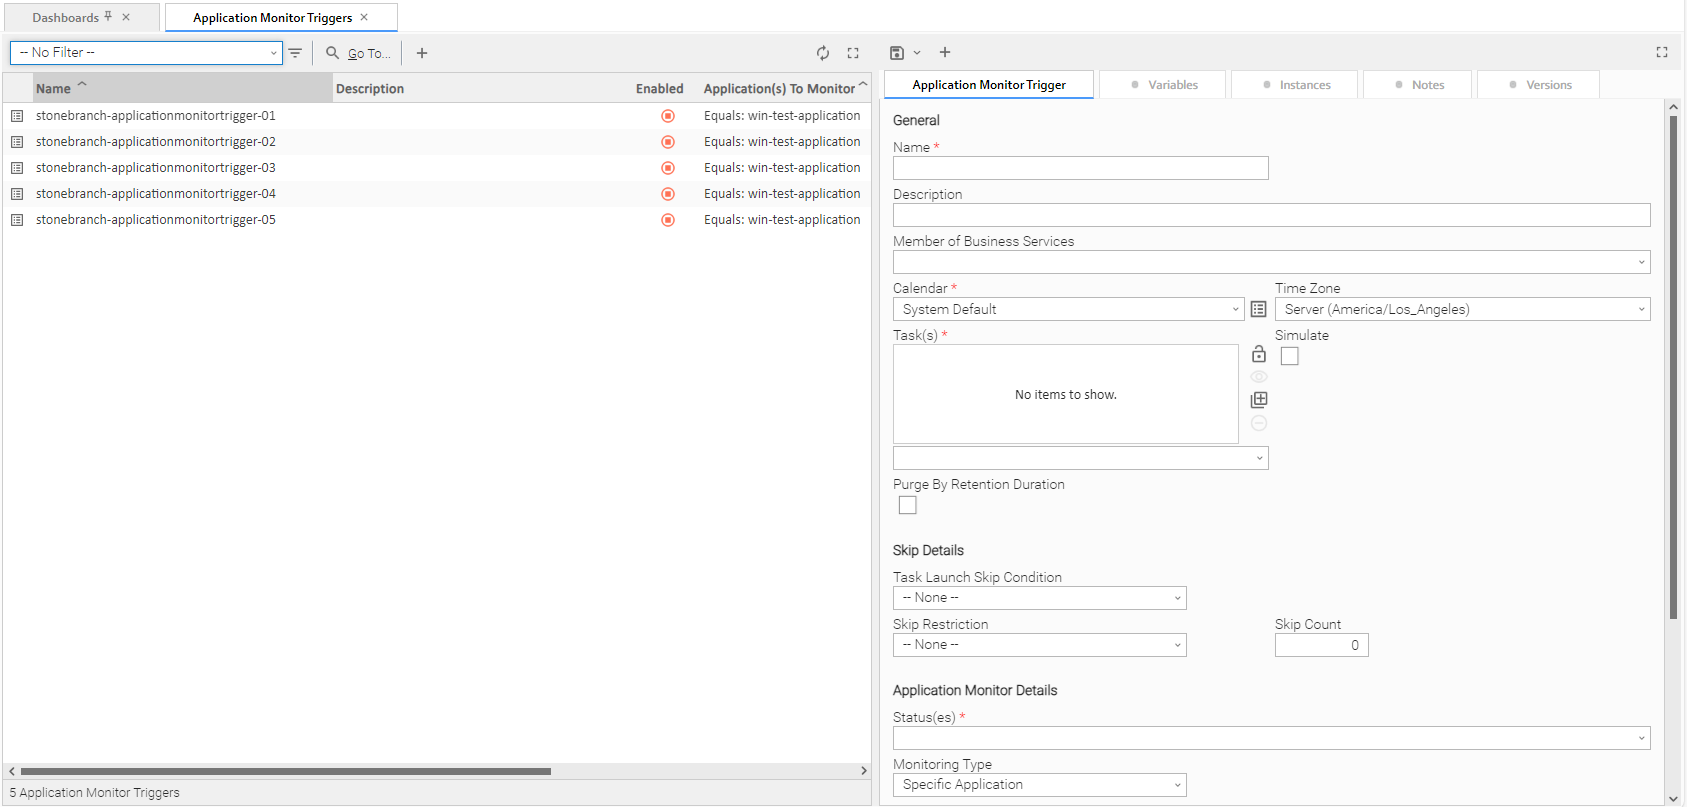The image size is (1687, 807).
Task: Enable the Simulate checkbox
Action: 1290,357
